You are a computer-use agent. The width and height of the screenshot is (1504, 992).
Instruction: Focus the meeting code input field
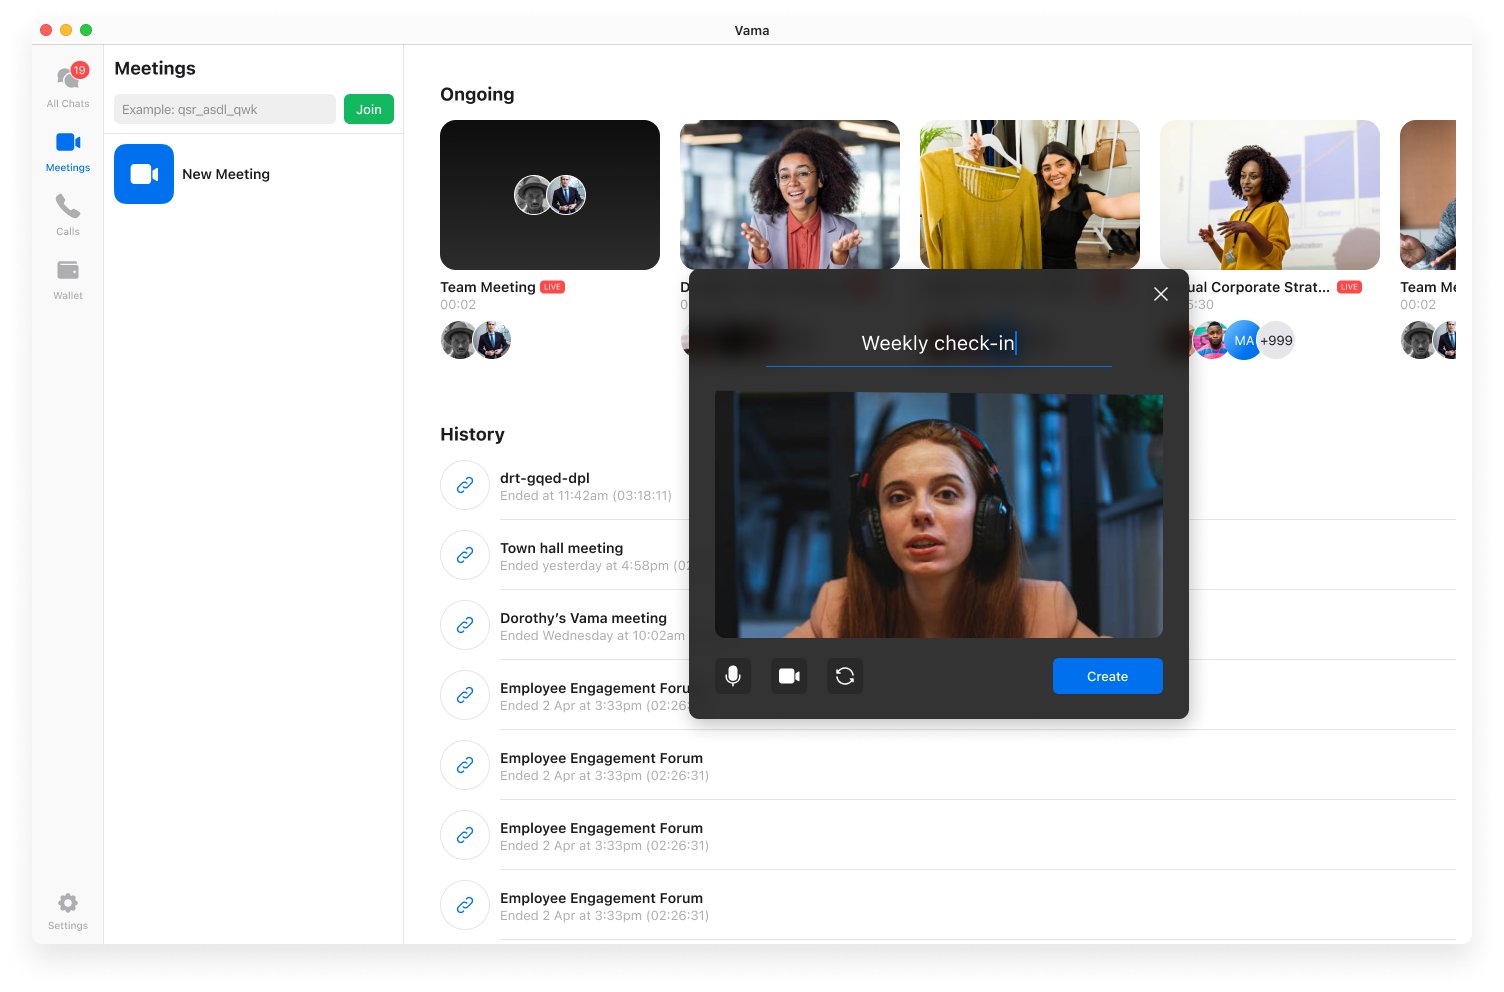[225, 109]
